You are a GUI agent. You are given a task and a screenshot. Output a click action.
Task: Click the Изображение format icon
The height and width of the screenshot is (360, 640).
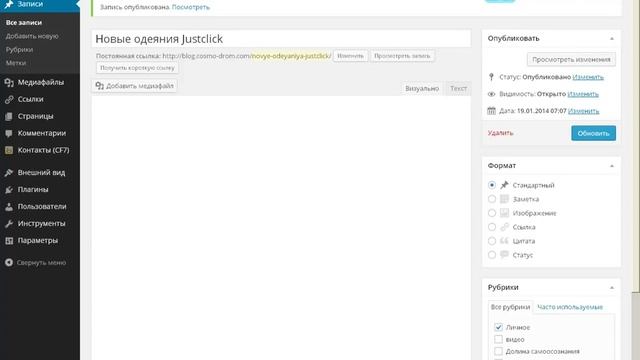click(504, 213)
